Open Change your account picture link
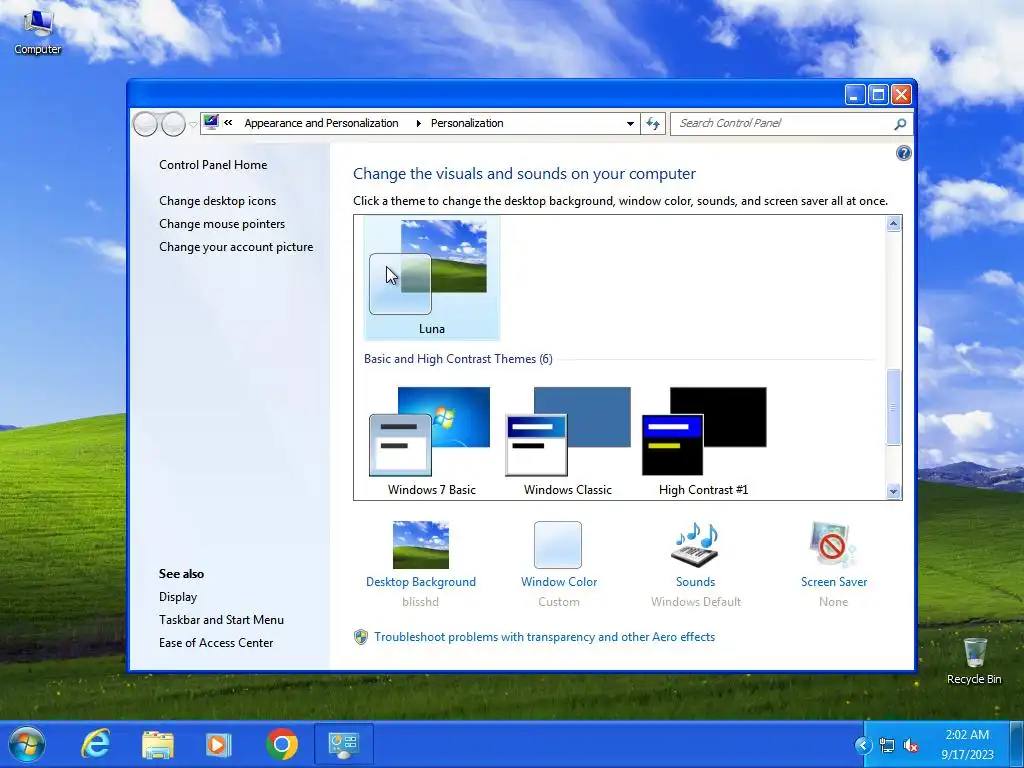 click(236, 247)
